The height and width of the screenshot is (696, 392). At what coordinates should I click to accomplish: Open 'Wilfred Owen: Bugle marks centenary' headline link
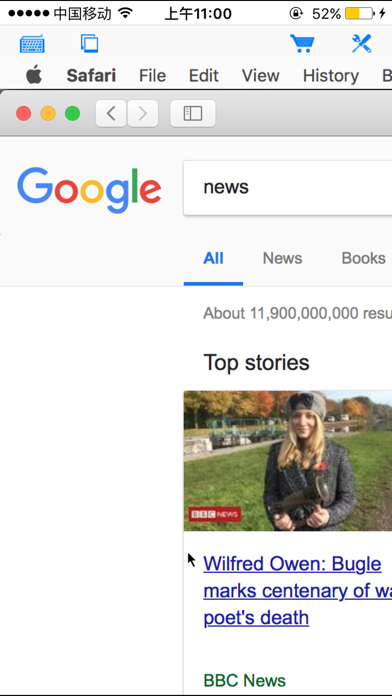tap(297, 591)
